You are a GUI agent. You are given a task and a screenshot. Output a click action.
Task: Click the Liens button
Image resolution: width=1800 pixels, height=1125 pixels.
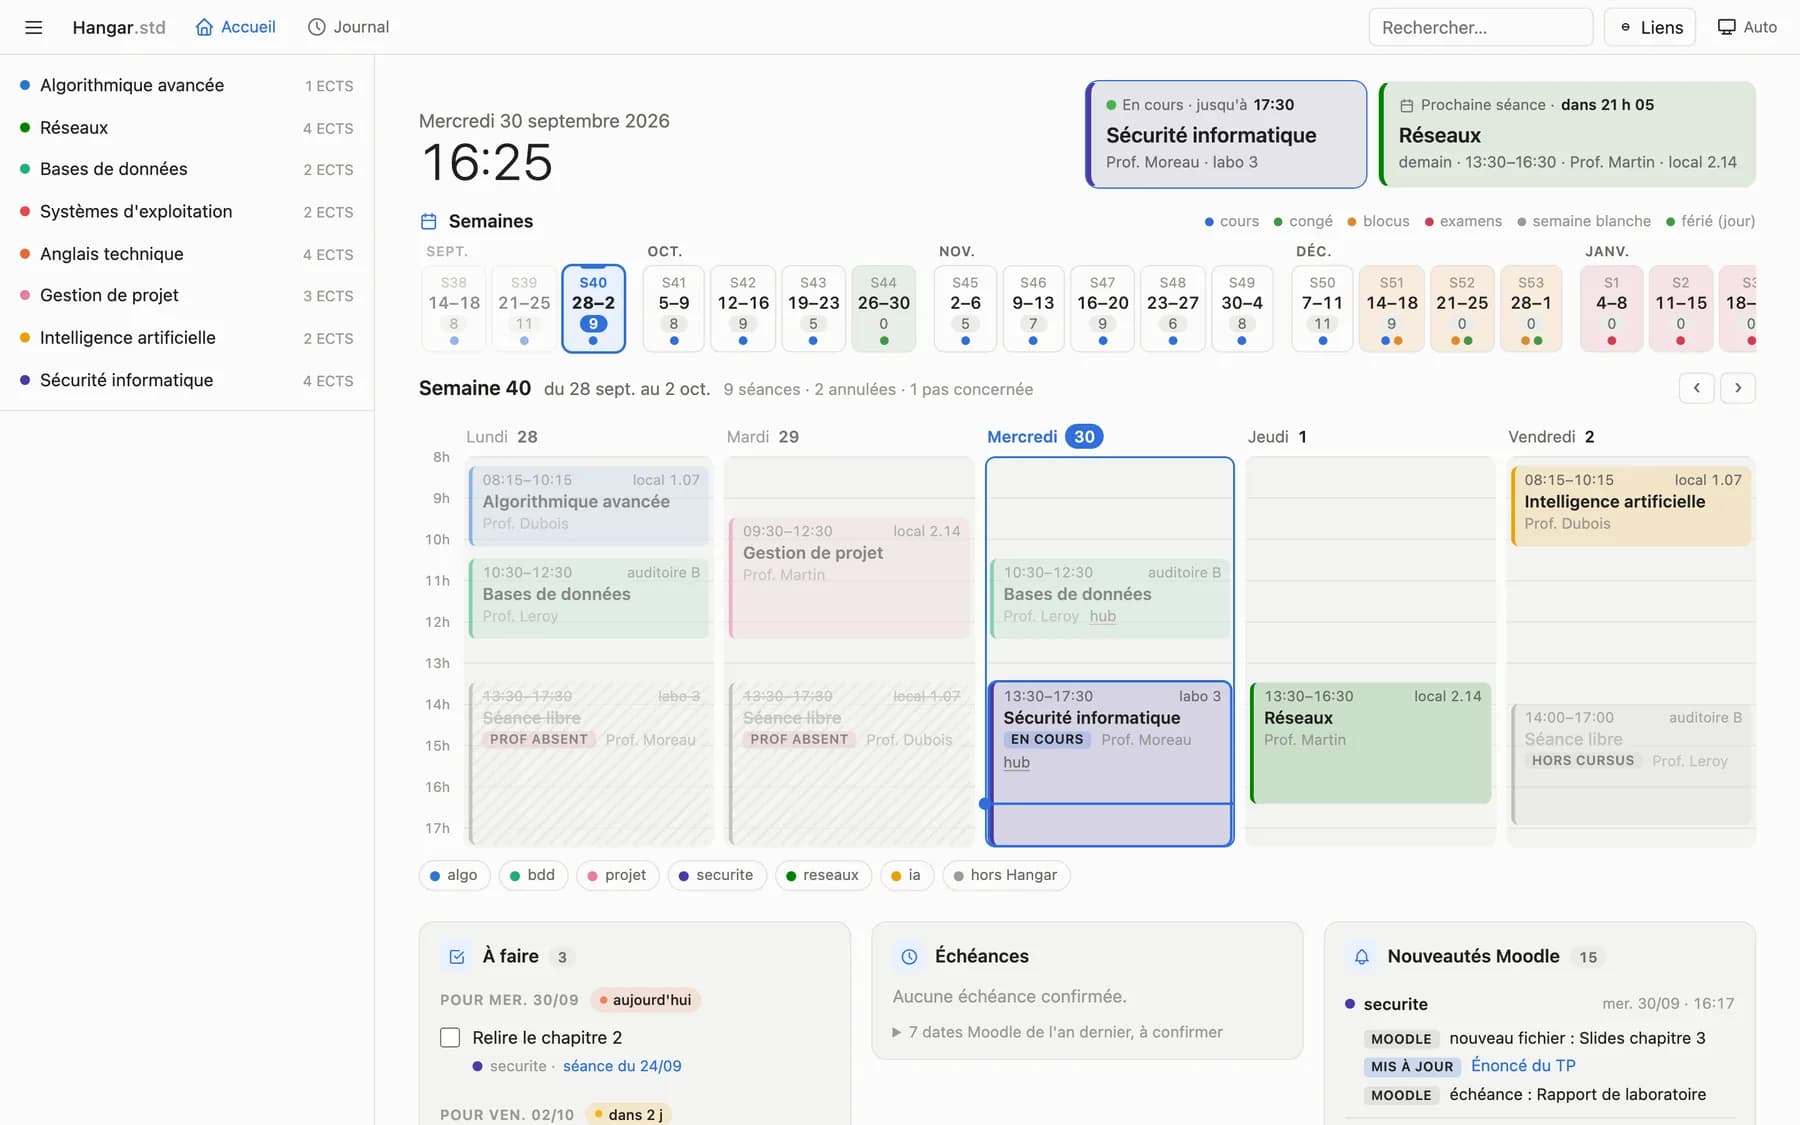(x=1651, y=27)
